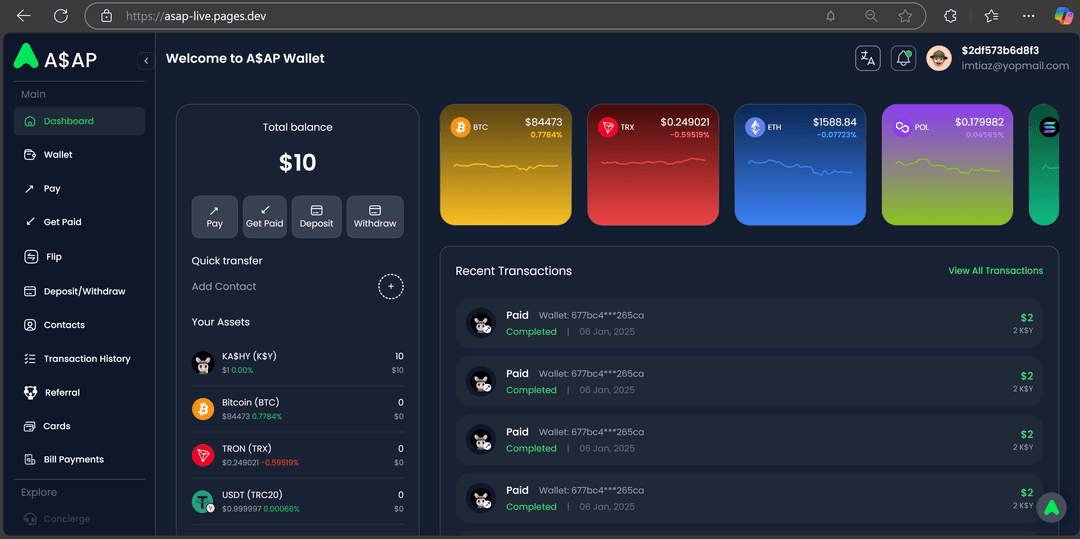1080x539 pixels.
Task: Open the notifications bell
Action: pos(904,59)
